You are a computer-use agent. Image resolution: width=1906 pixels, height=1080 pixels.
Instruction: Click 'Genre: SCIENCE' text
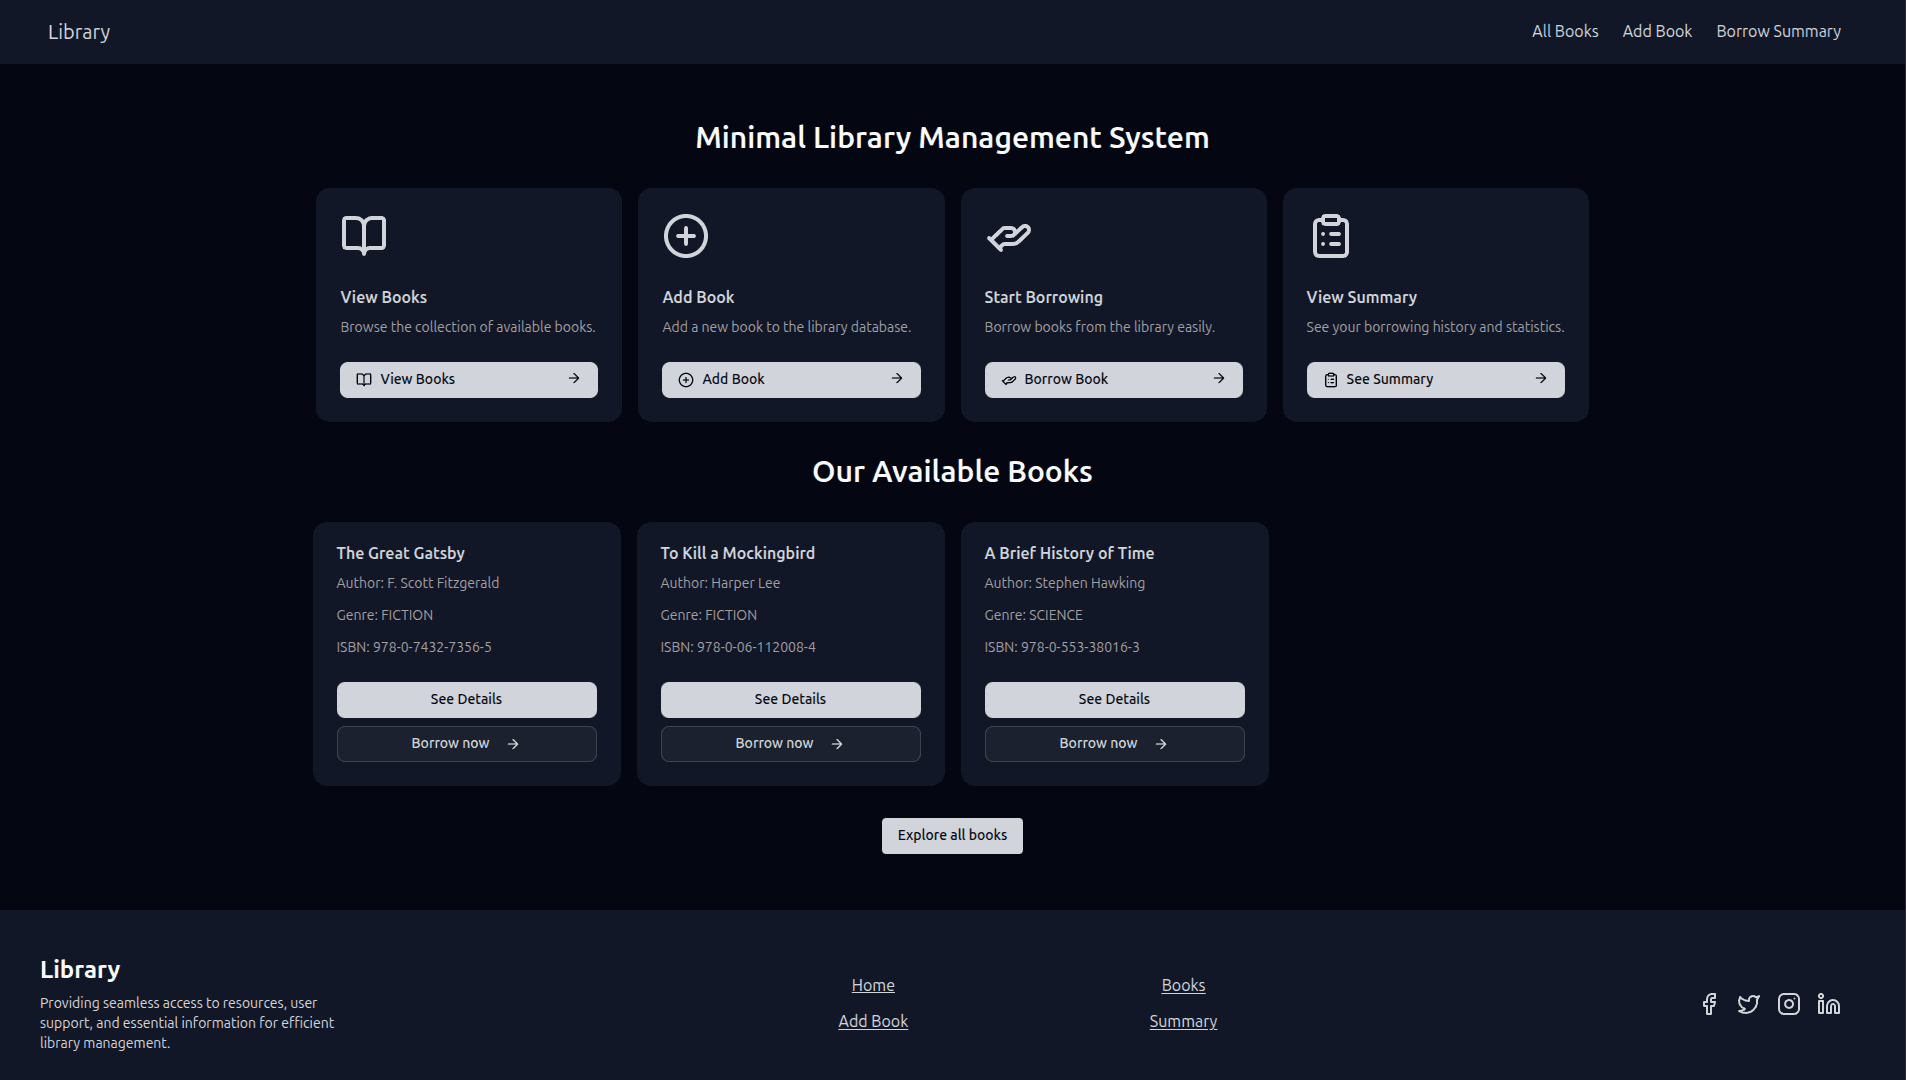[1033, 615]
